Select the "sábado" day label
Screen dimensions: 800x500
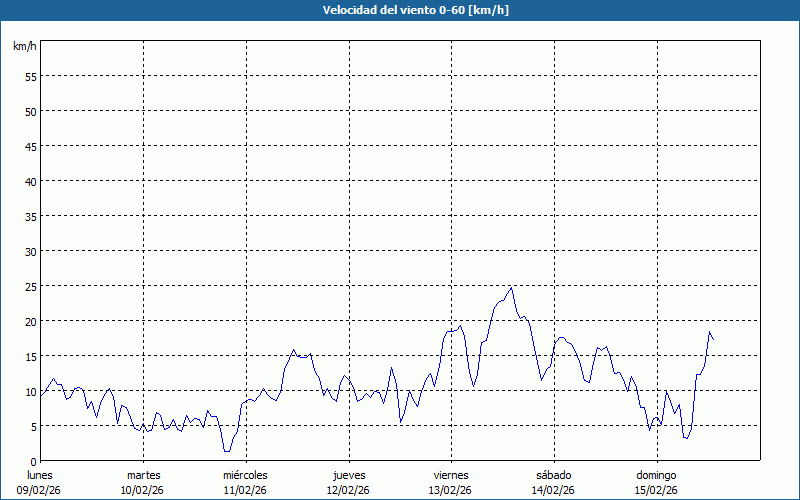click(x=553, y=475)
